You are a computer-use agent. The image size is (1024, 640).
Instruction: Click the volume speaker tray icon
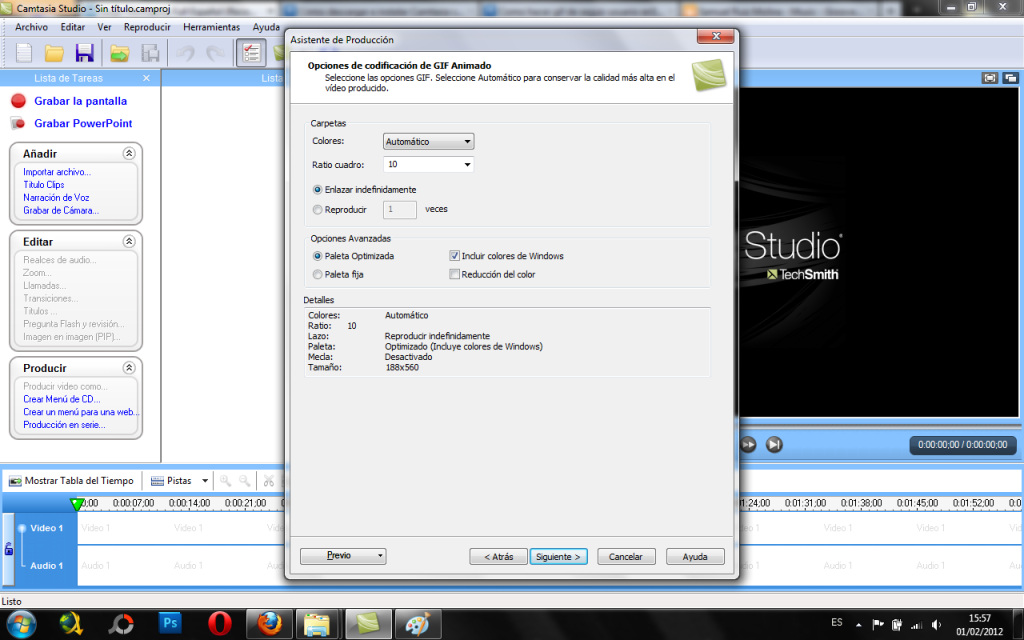click(x=936, y=624)
